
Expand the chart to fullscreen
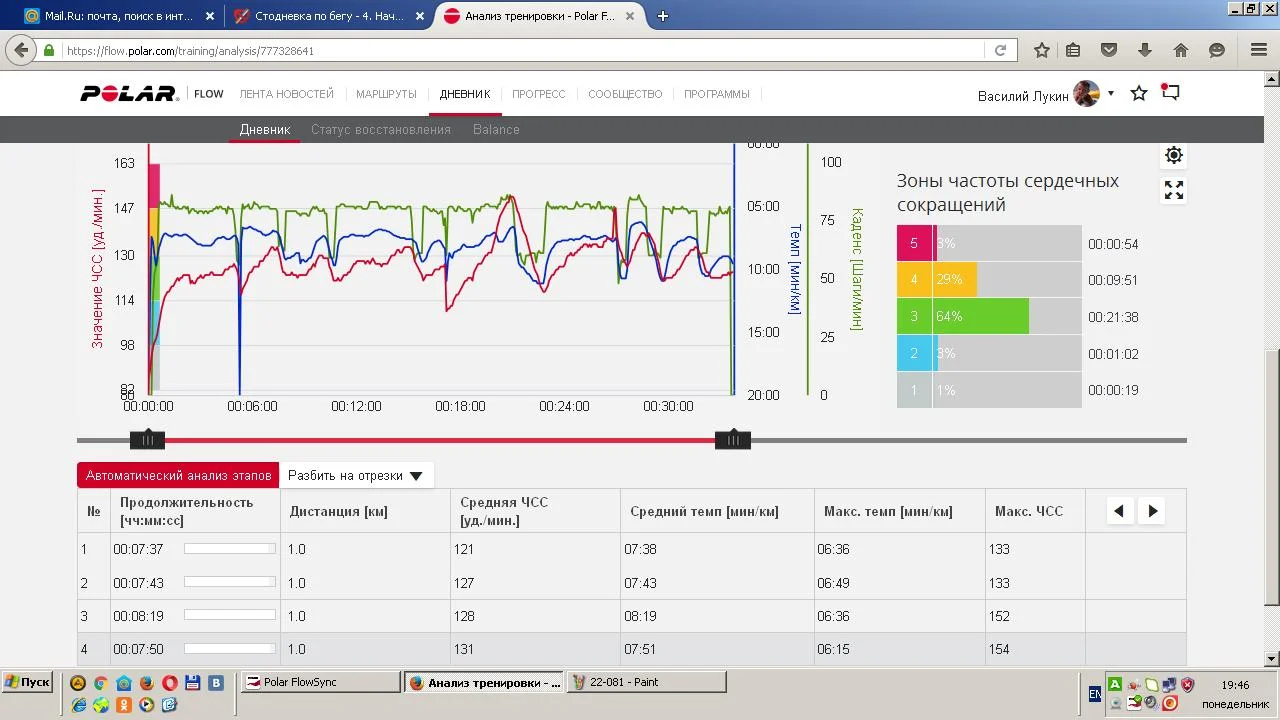1174,190
